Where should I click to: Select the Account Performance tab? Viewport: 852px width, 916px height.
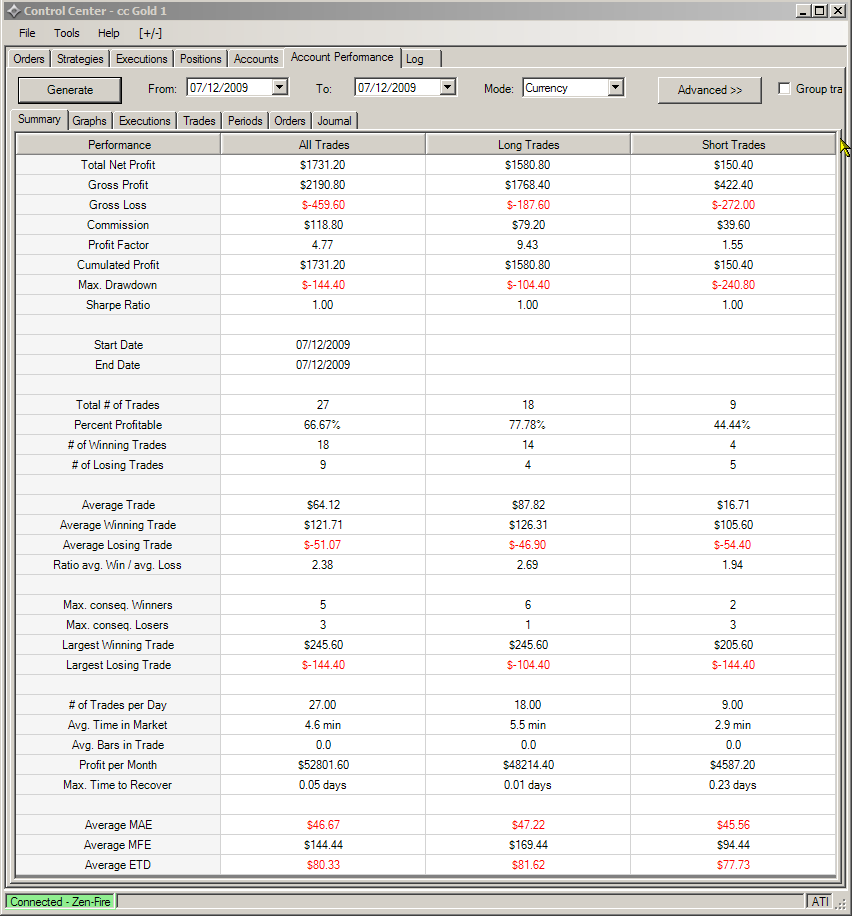[x=342, y=57]
